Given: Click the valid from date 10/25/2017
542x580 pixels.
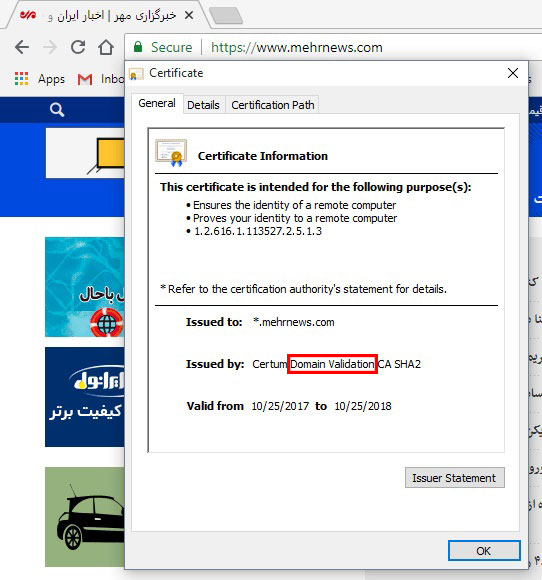Looking at the screenshot, I should click(280, 406).
